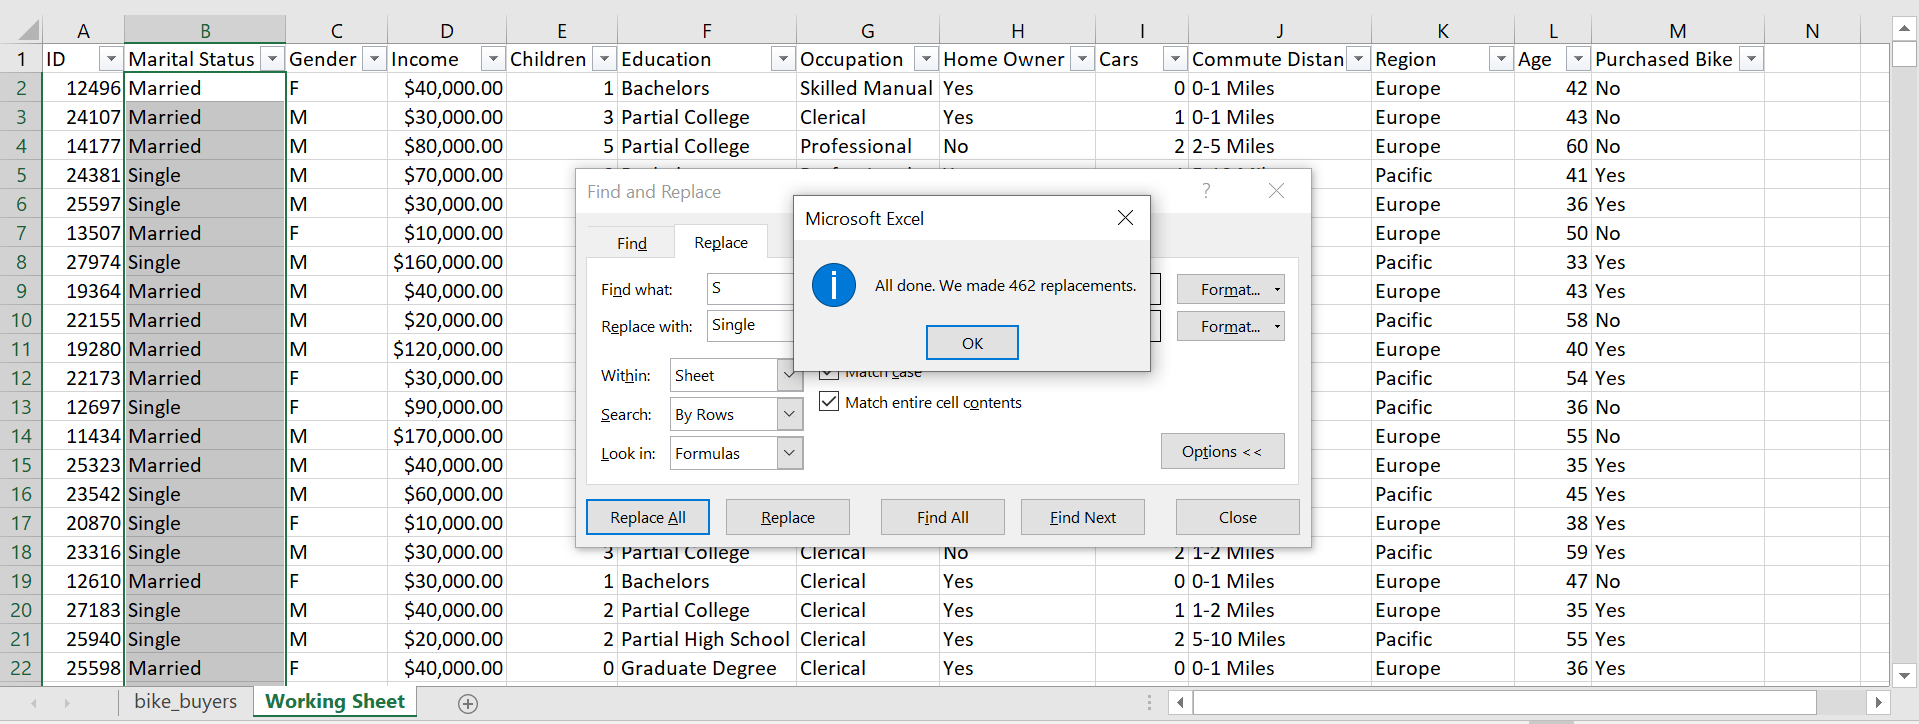Select the cell with ID 12496
This screenshot has height=724, width=1919.
(83, 88)
